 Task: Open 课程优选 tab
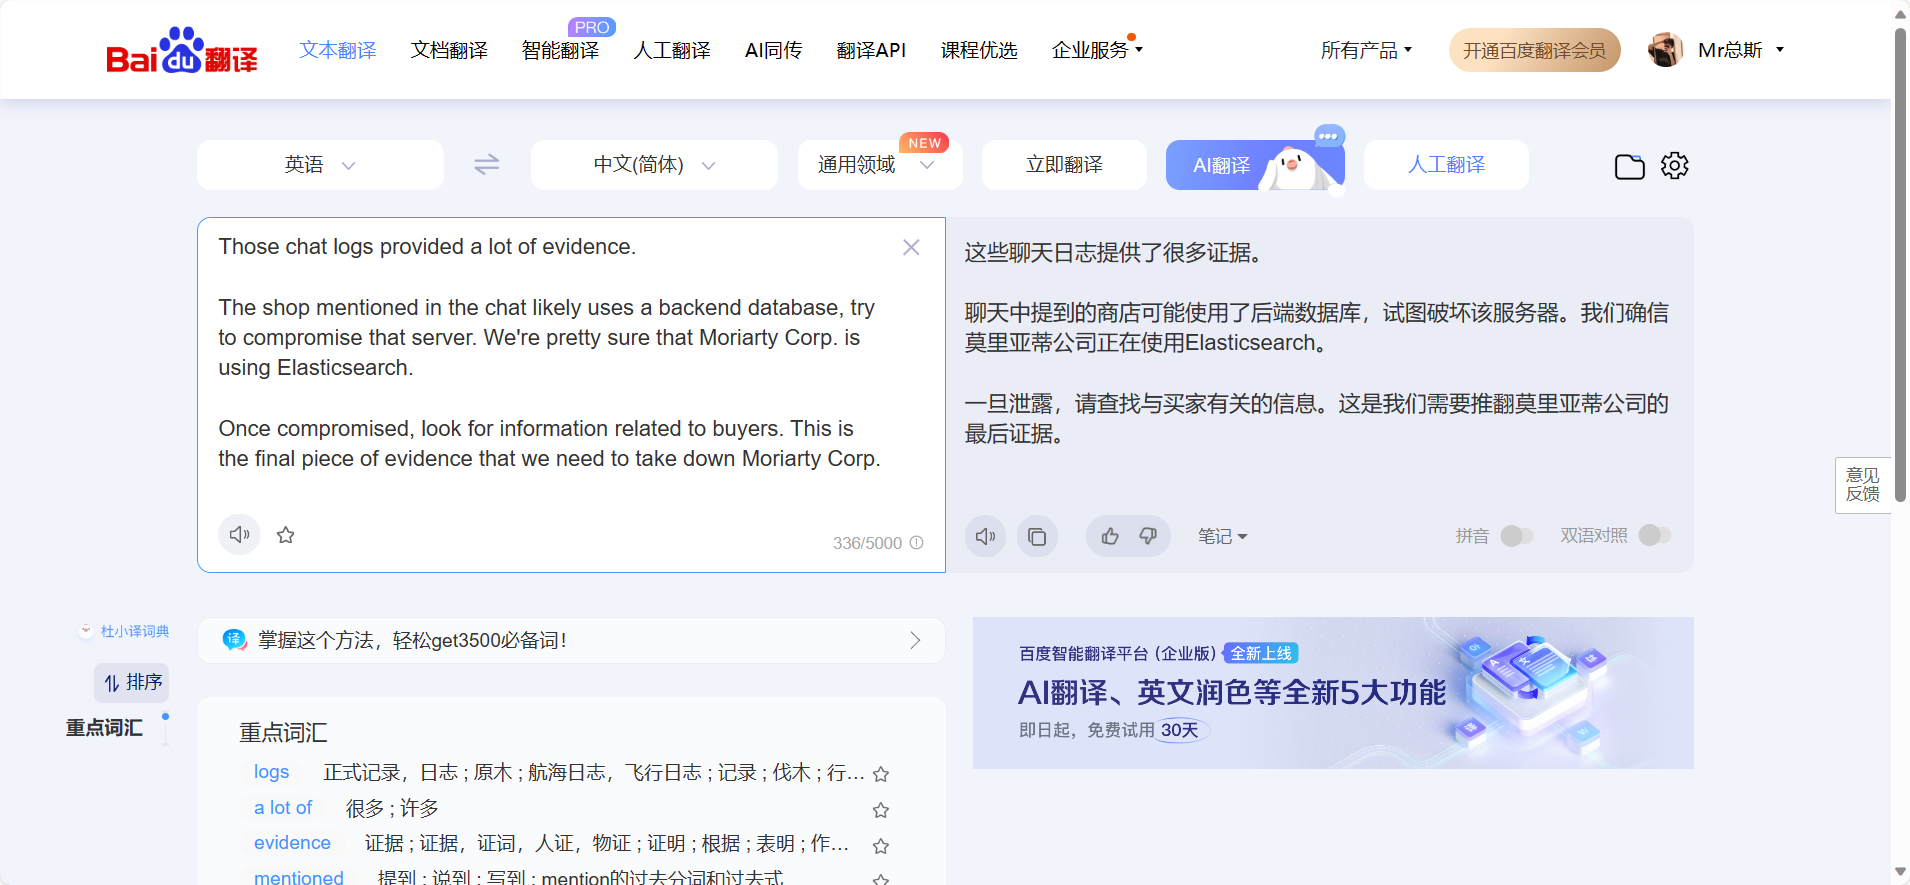coord(979,50)
